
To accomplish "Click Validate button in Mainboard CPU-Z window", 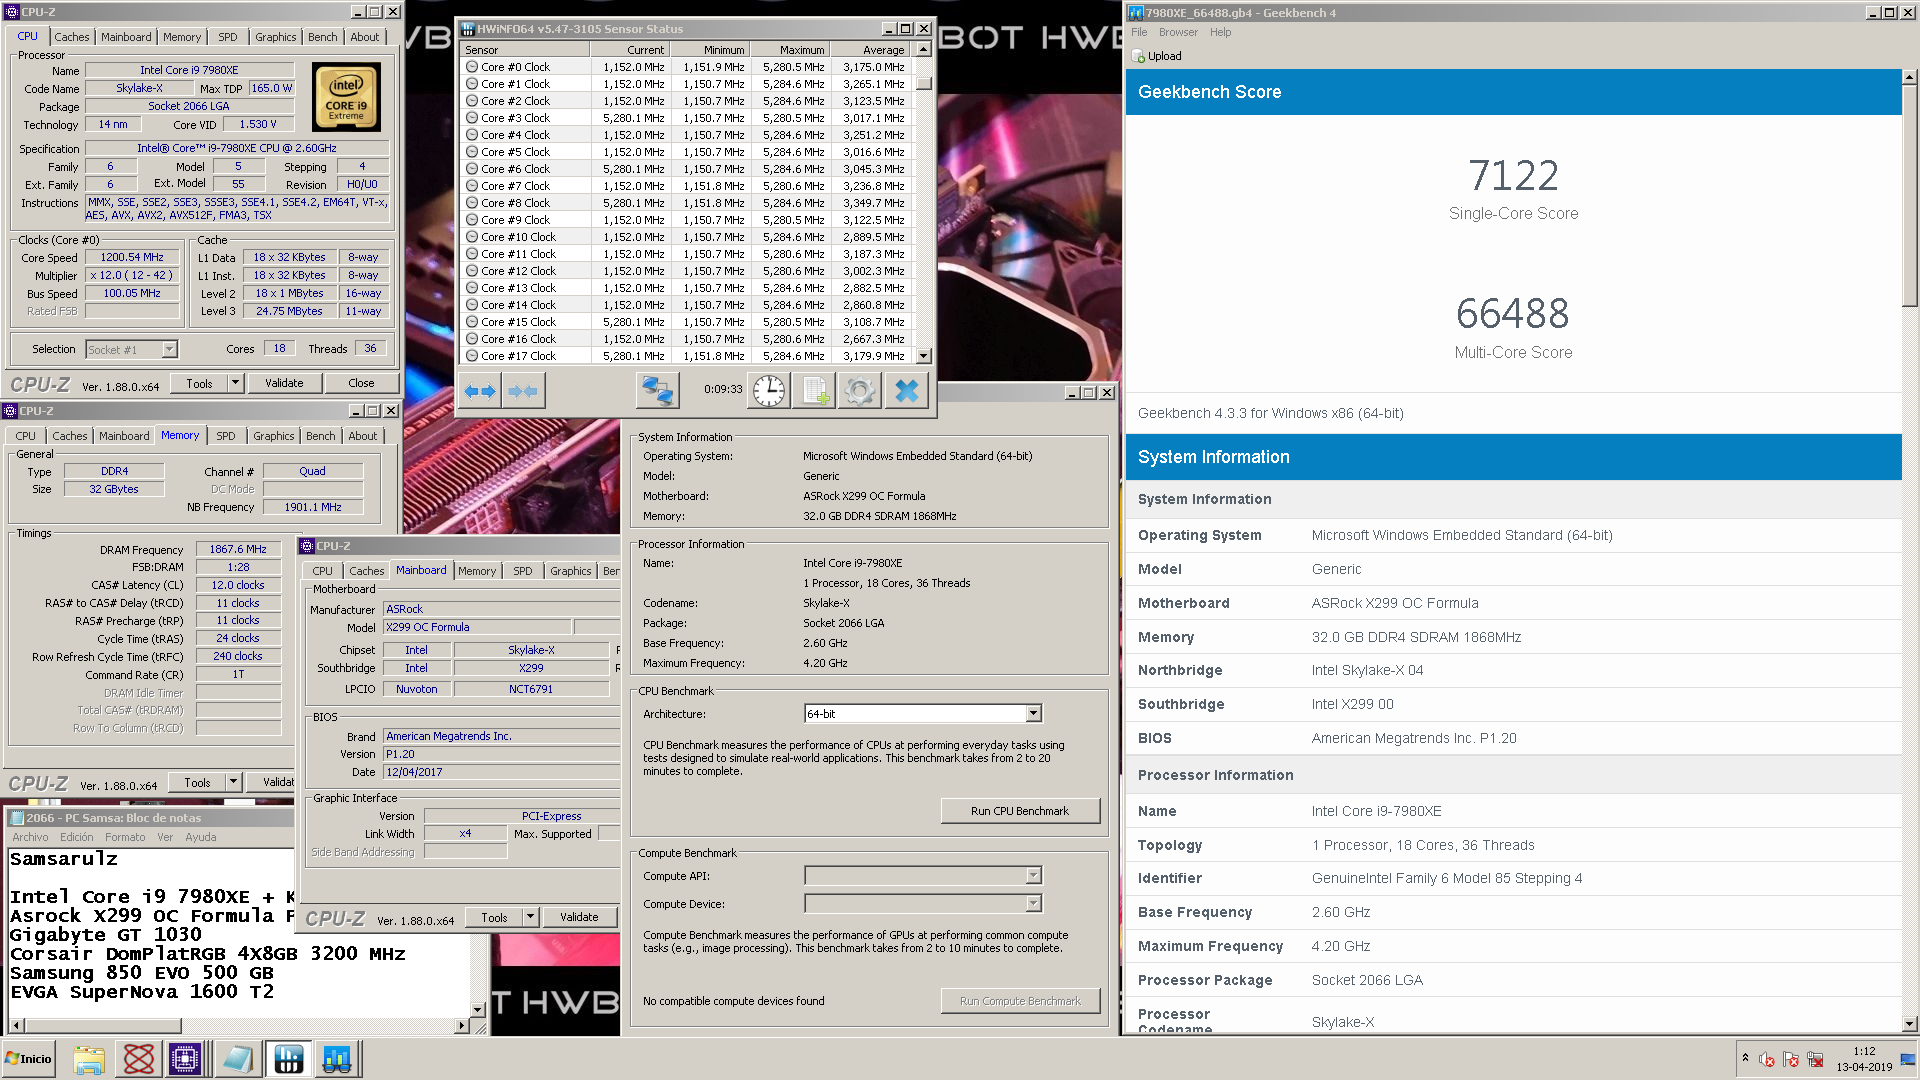I will tap(579, 917).
